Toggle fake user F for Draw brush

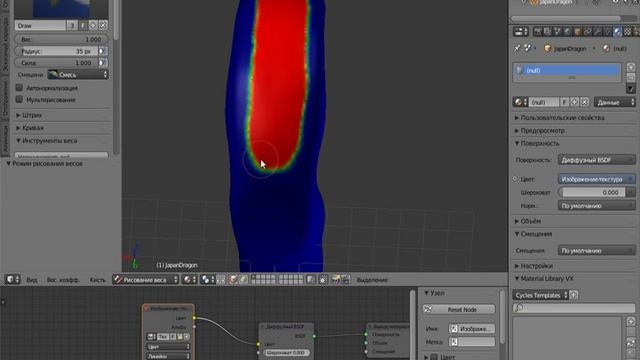pos(83,26)
